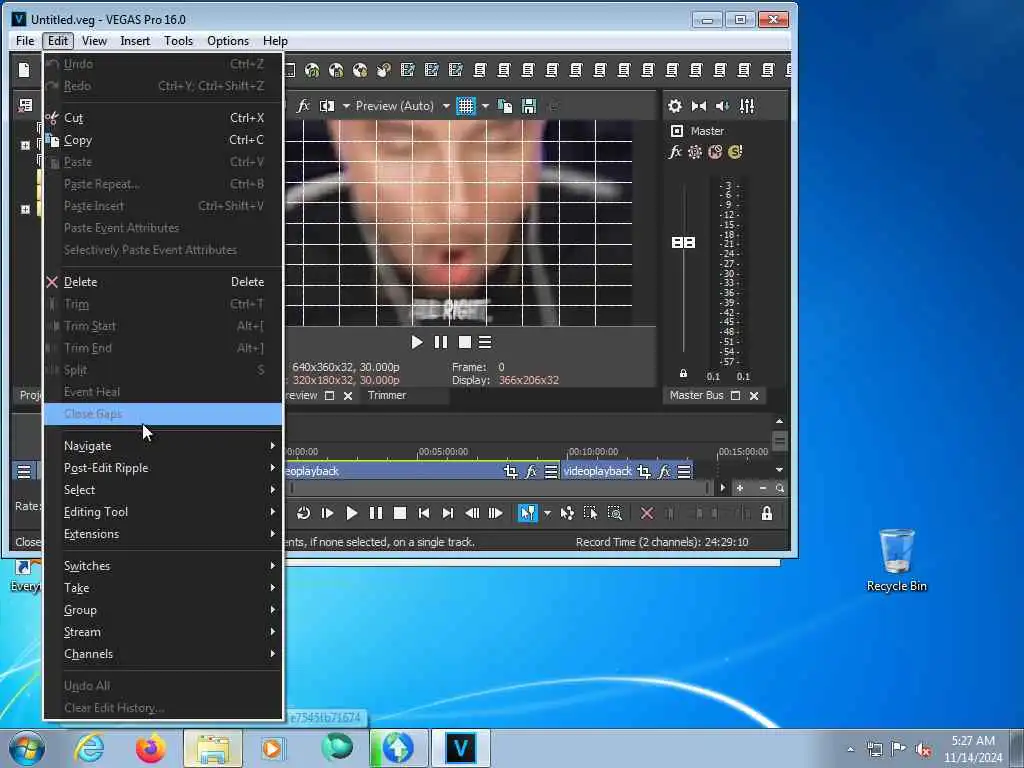
Task: Open Normal Edit Tool dropdown arrow
Action: (547, 513)
